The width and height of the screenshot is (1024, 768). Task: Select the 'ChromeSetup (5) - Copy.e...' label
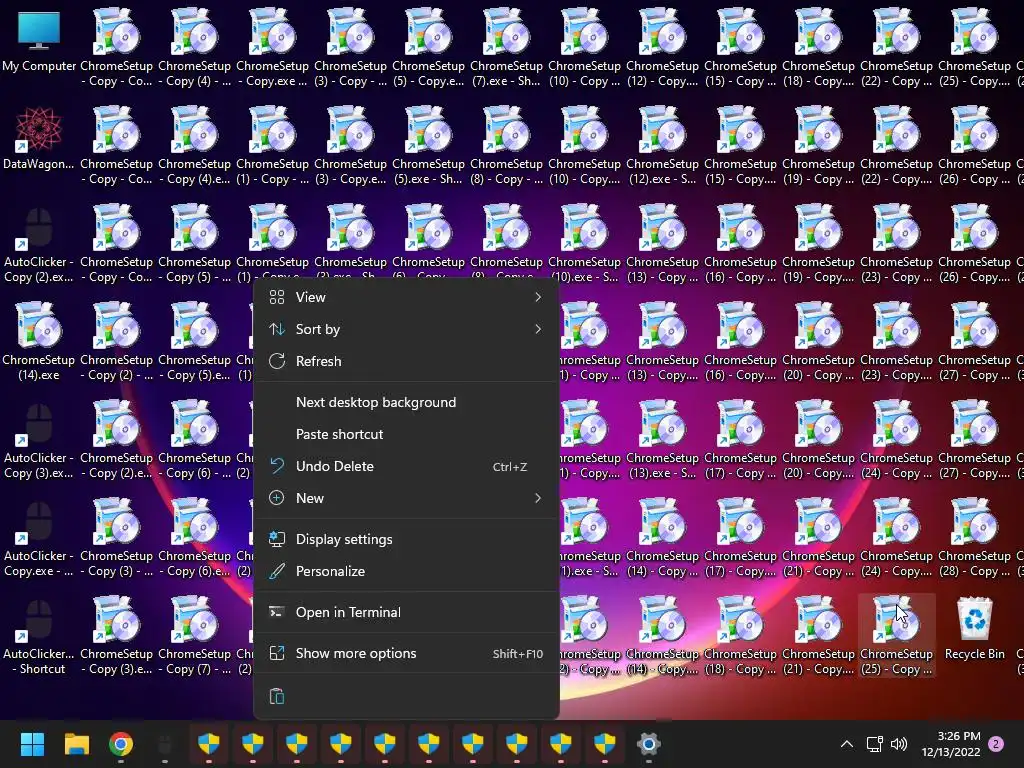[428, 74]
